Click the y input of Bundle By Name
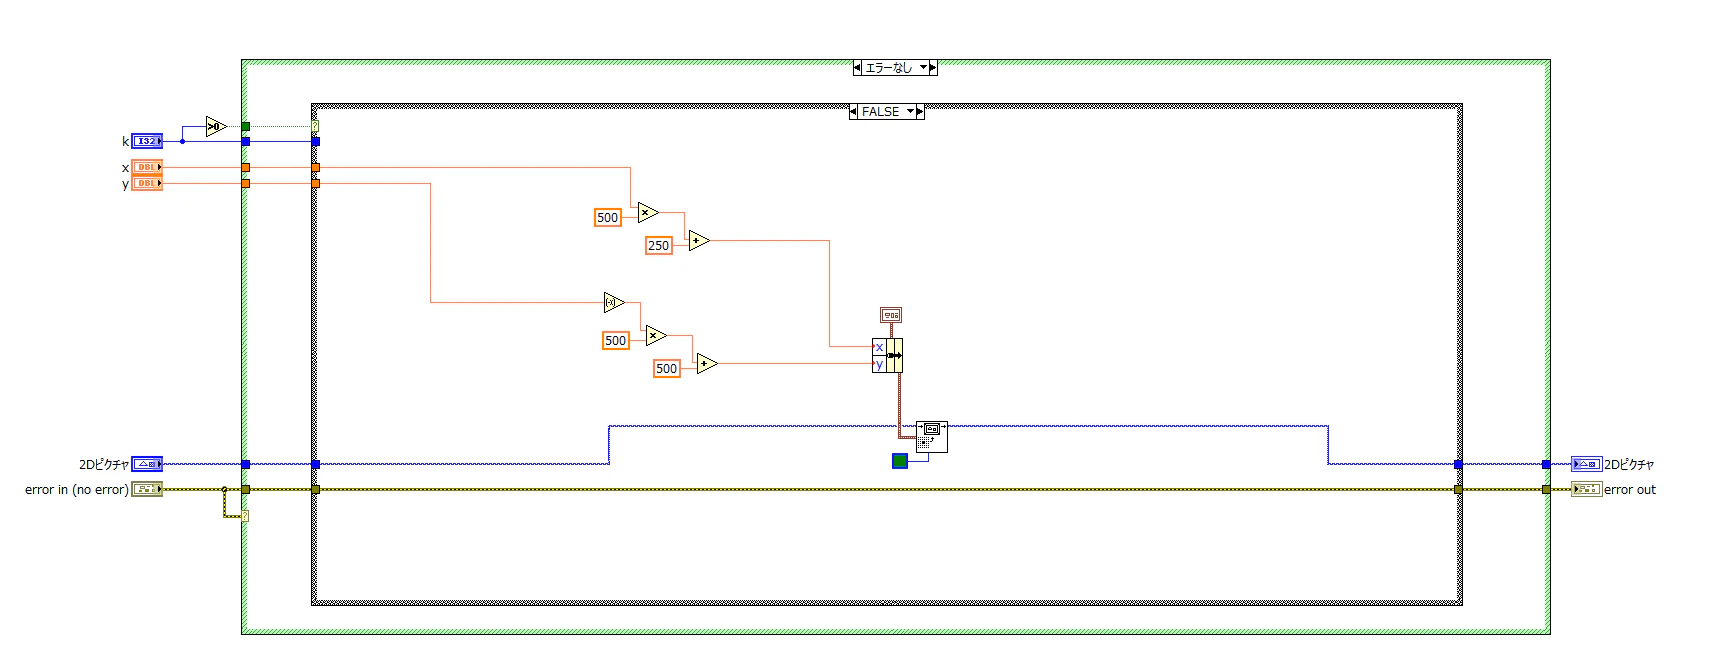The width and height of the screenshot is (1723, 653). [879, 364]
